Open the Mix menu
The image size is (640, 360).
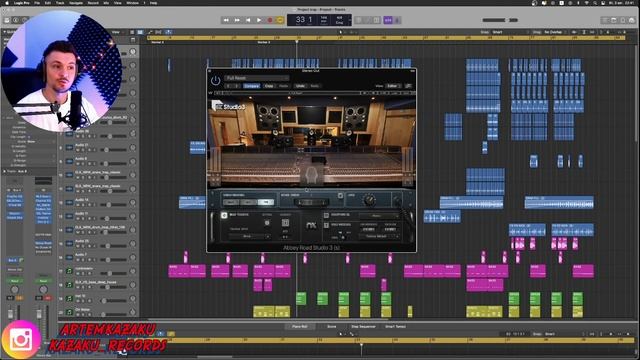coord(106,3)
